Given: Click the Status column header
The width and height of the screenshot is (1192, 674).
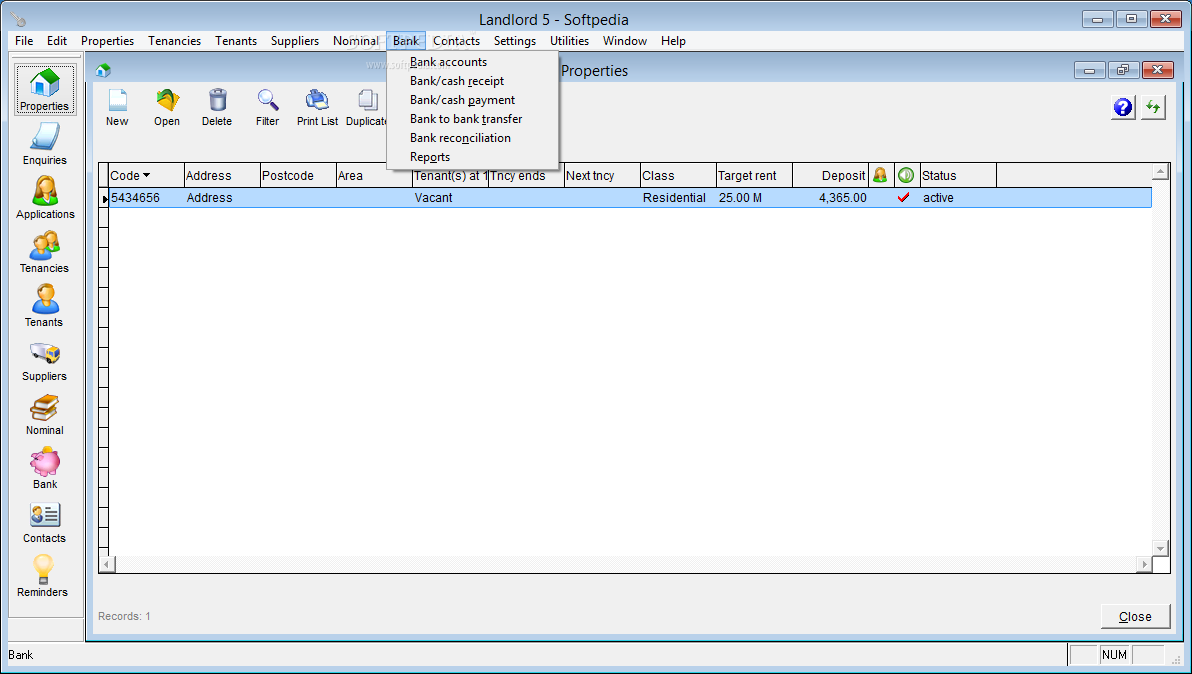Looking at the screenshot, I should click(958, 176).
